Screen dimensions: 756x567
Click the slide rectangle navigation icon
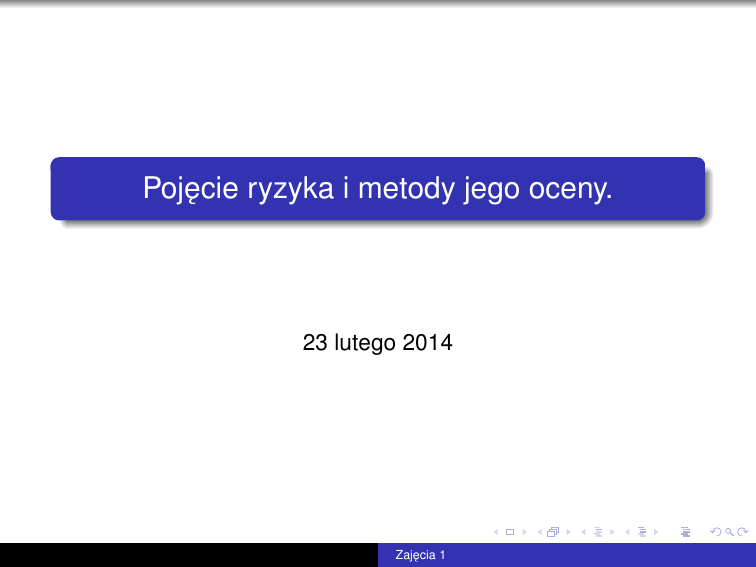pyautogui.click(x=510, y=533)
